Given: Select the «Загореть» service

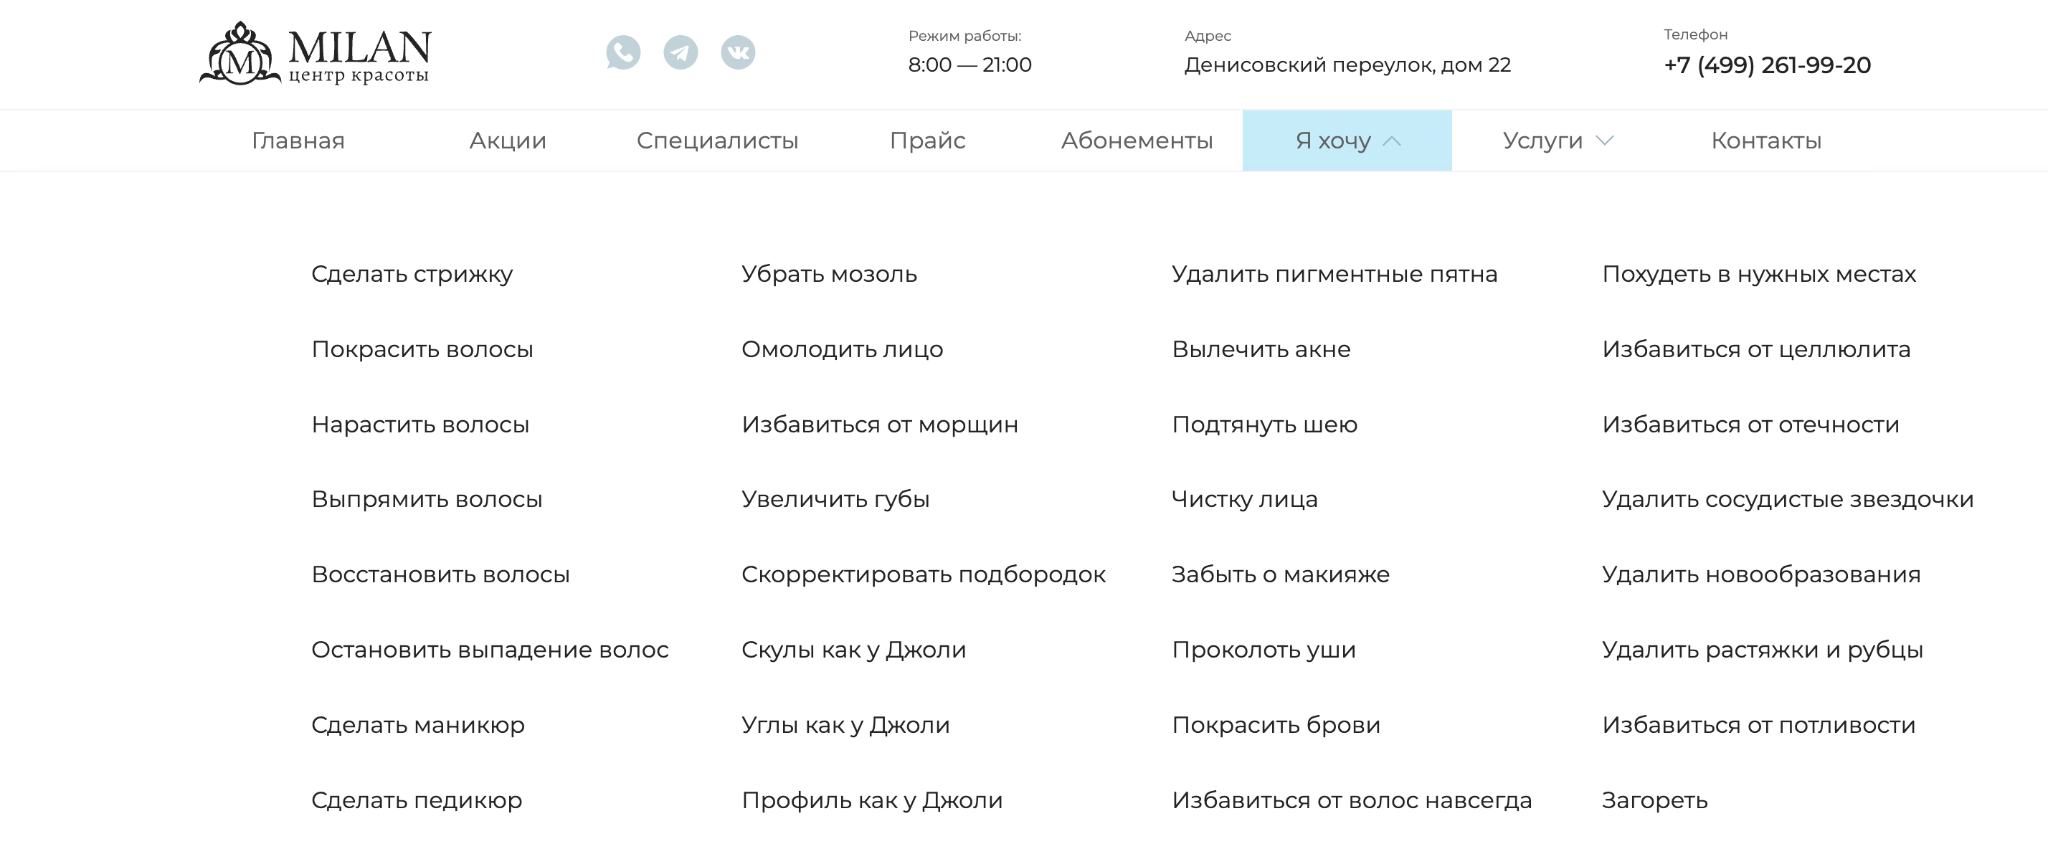Looking at the screenshot, I should tap(1655, 799).
